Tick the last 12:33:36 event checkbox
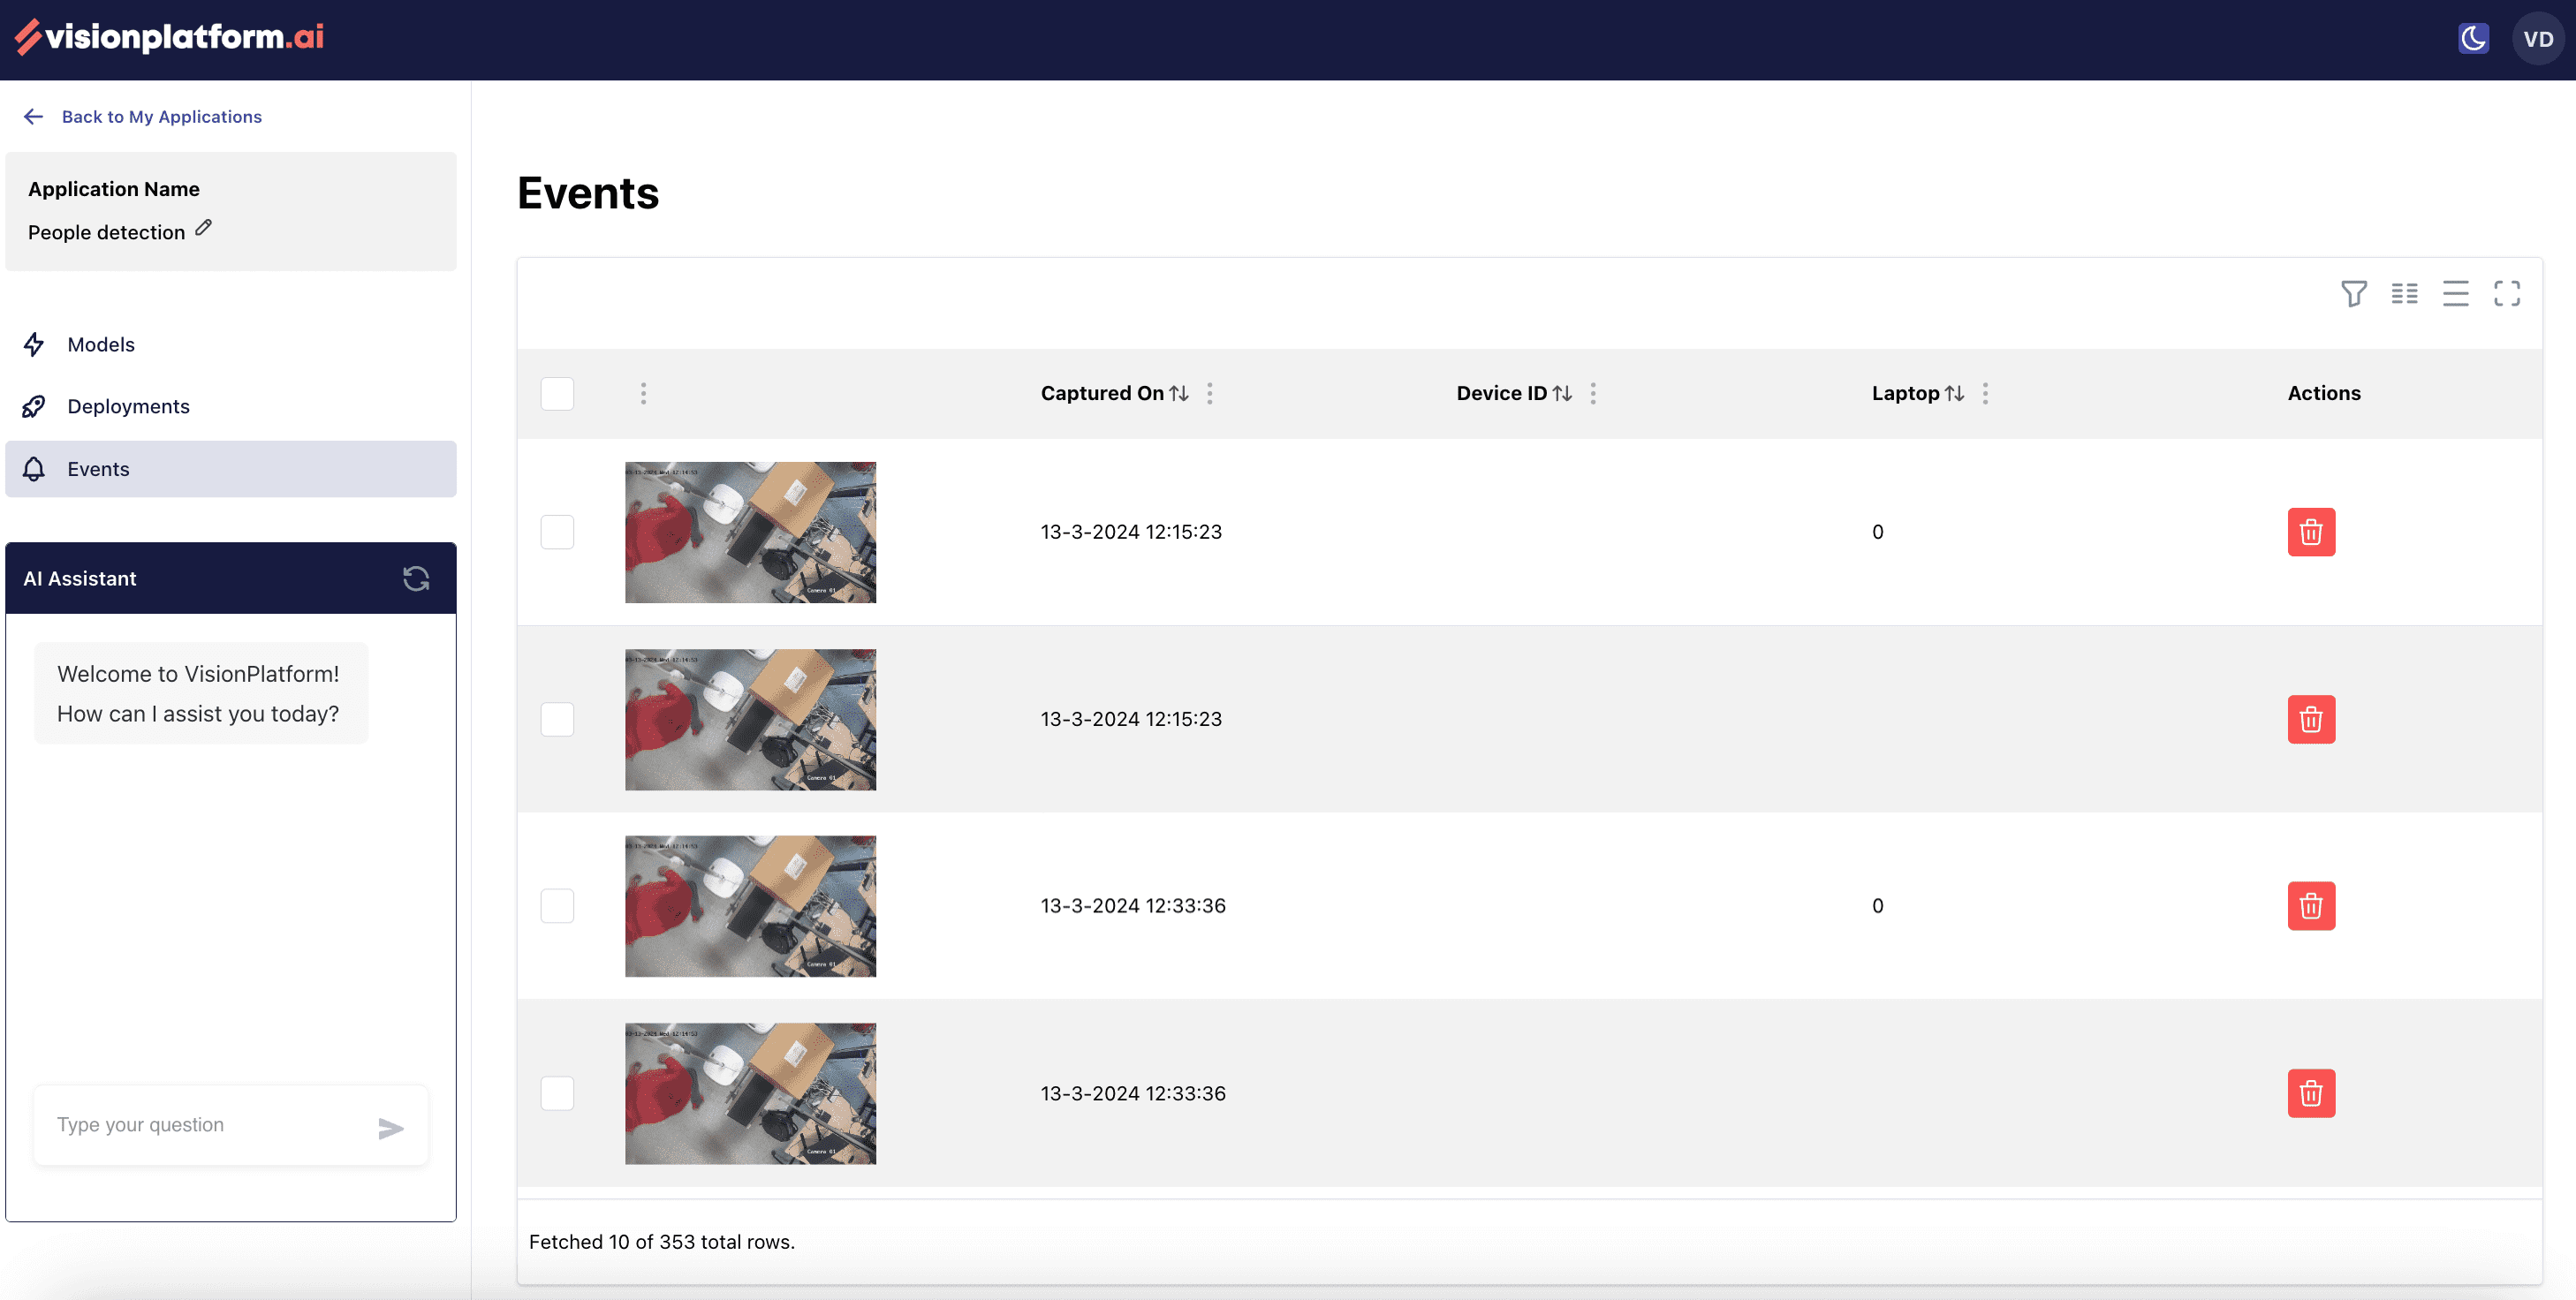This screenshot has width=2576, height=1300. 557,1093
